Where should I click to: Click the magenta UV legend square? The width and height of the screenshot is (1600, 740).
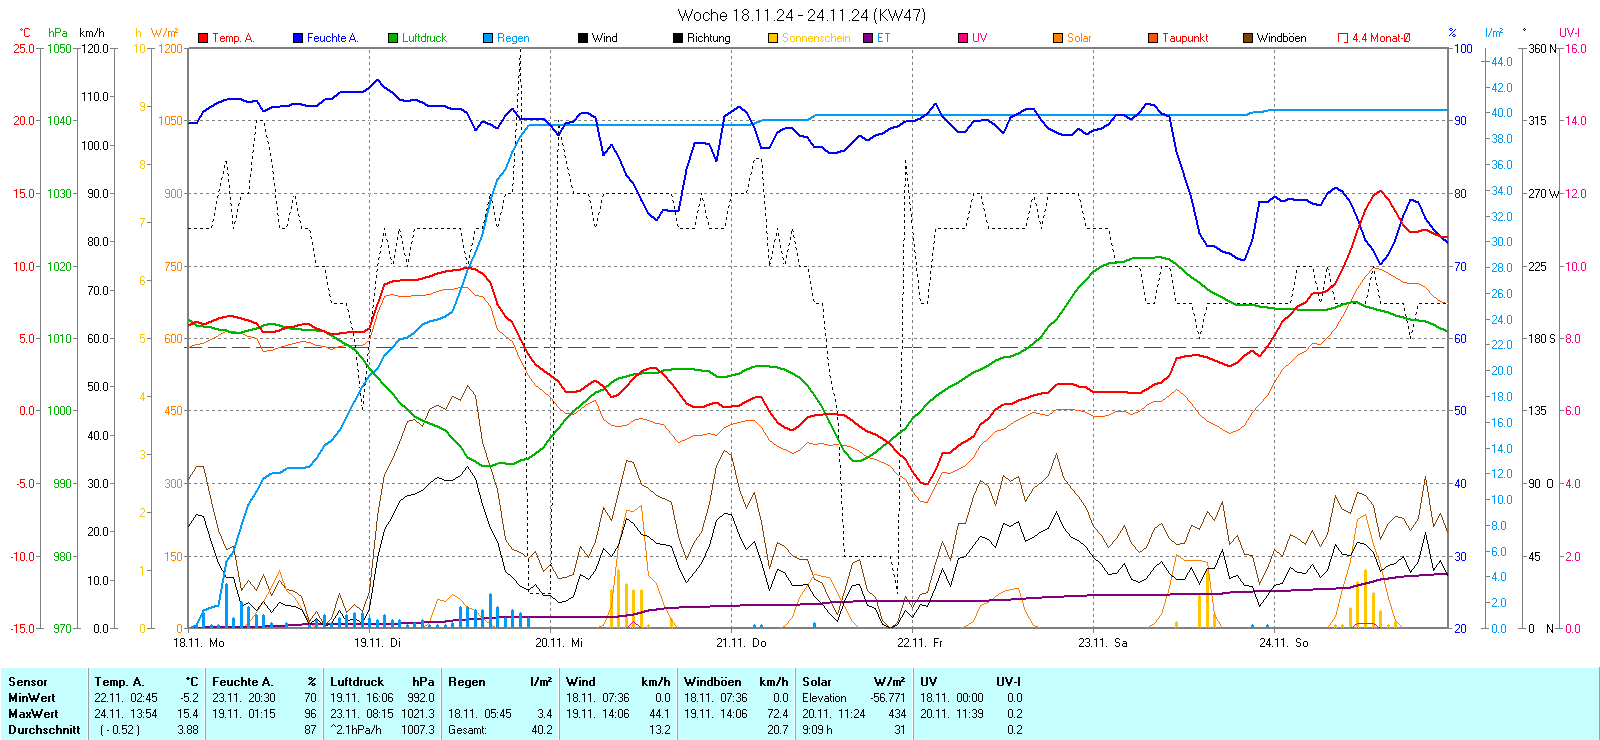point(963,38)
